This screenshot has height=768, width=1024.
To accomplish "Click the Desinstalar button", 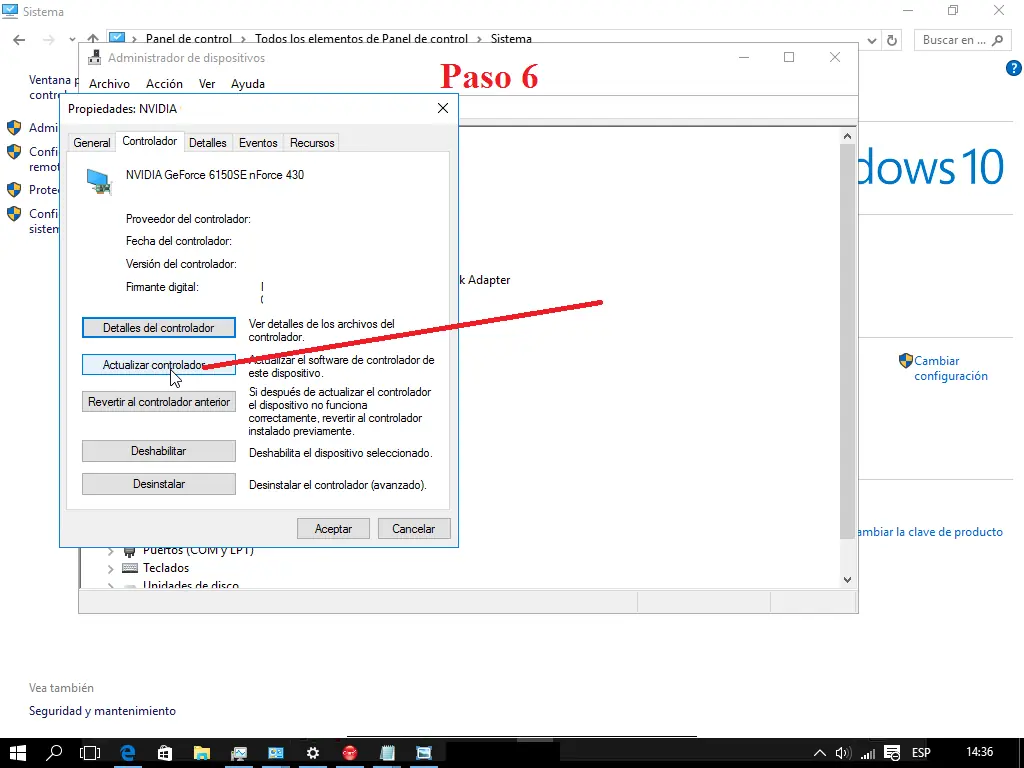I will 159,484.
